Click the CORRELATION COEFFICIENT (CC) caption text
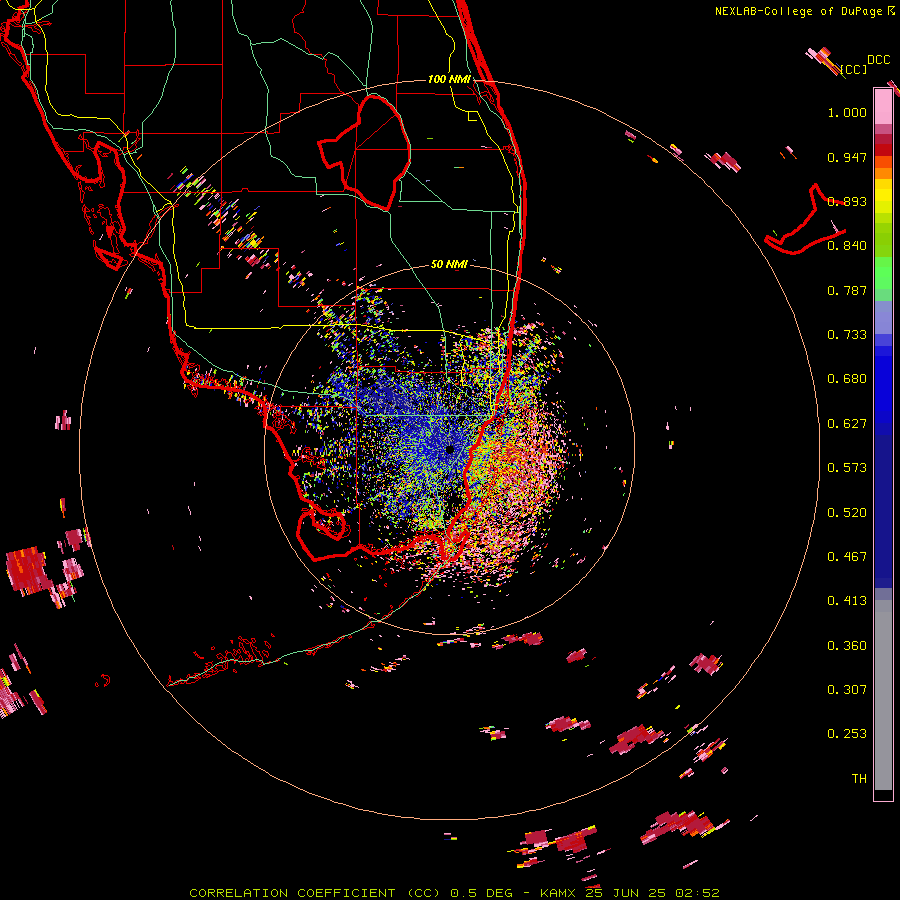Viewport: 900px width, 900px height. [x=315, y=893]
